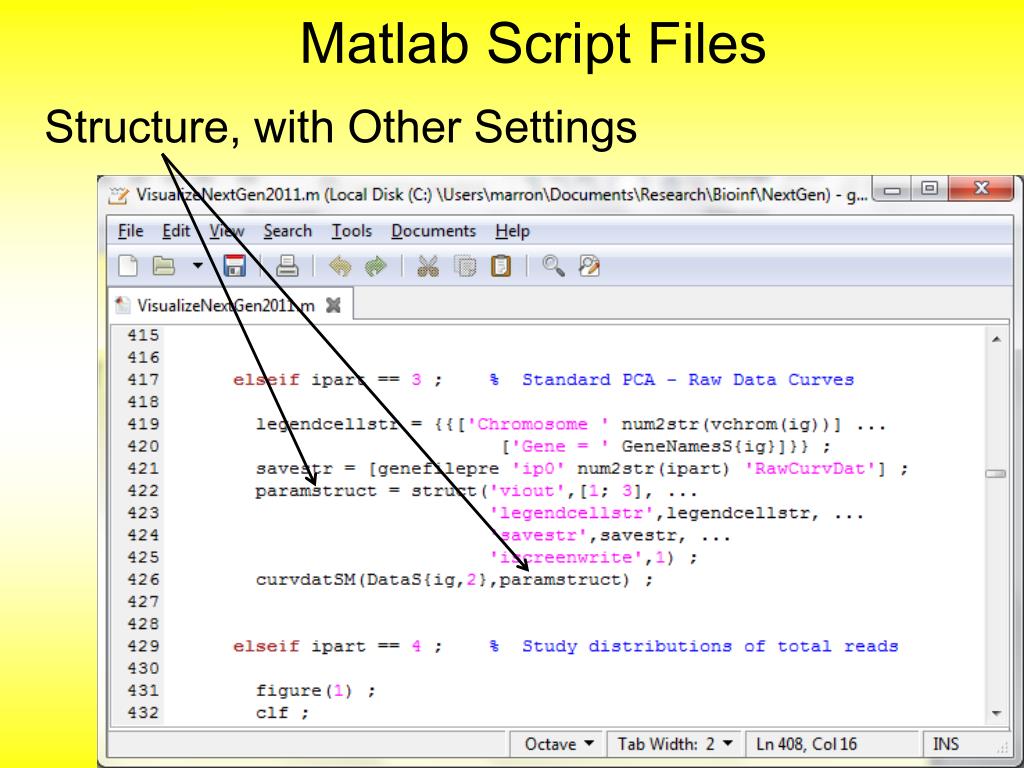Click 'RawCurvDat' string on line 421
1024x768 pixels.
809,468
